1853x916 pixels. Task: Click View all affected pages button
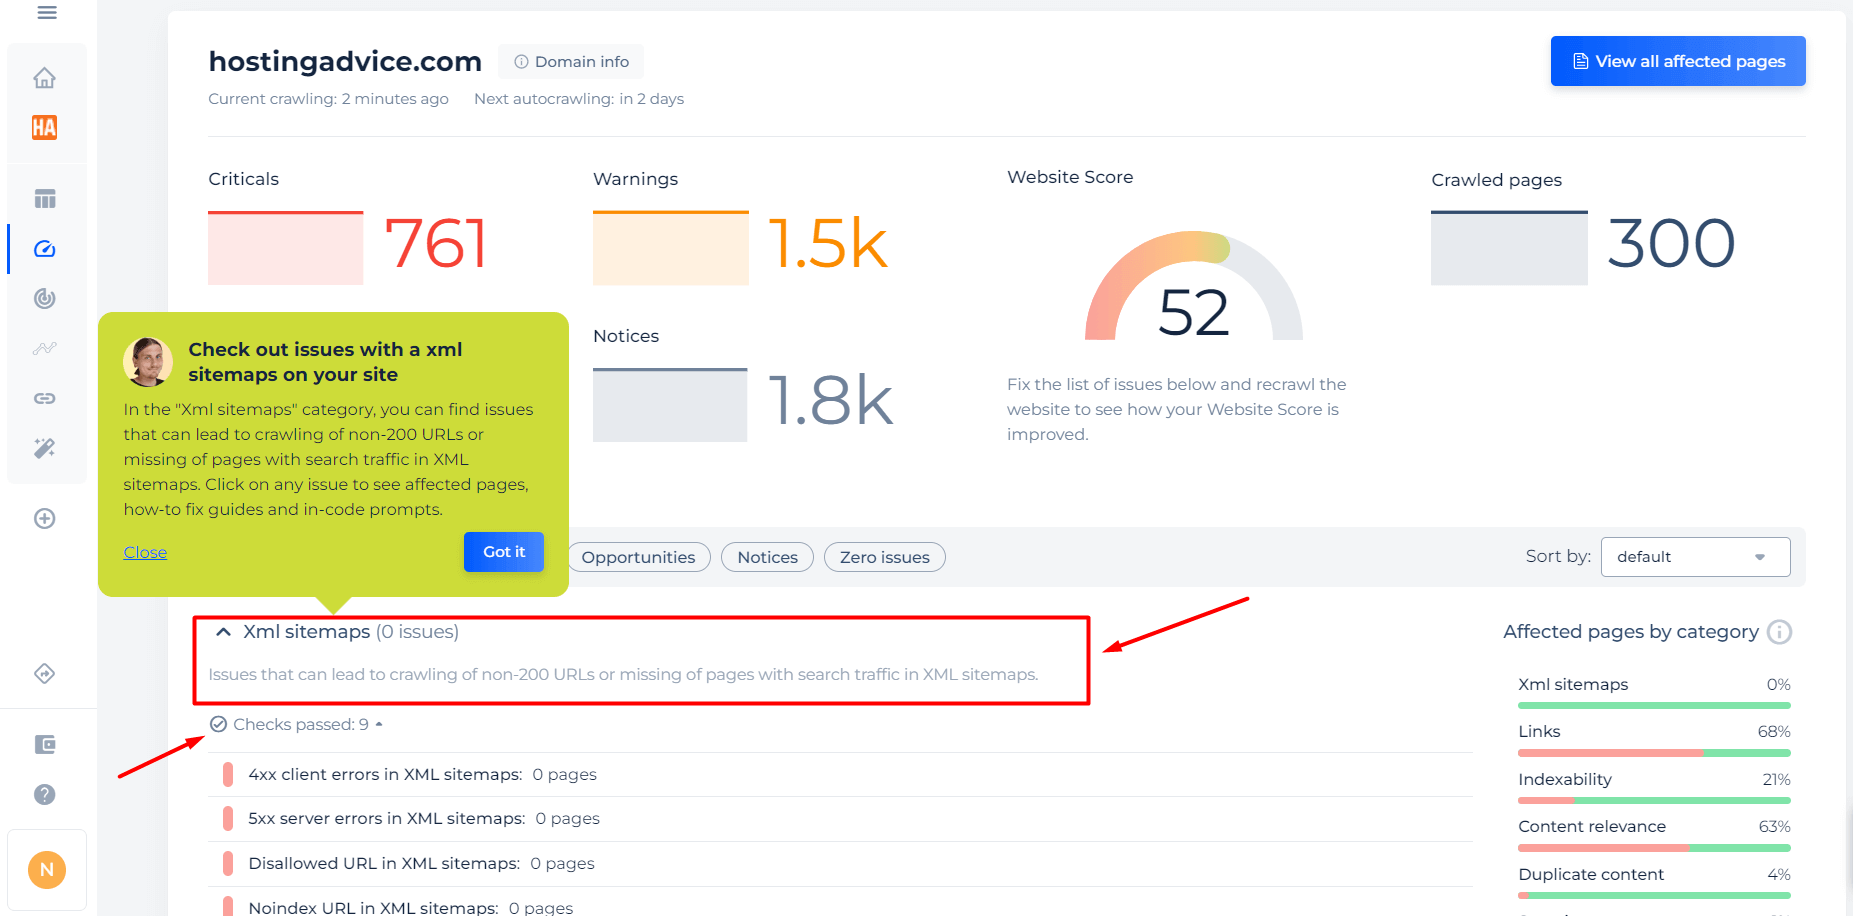click(1678, 61)
